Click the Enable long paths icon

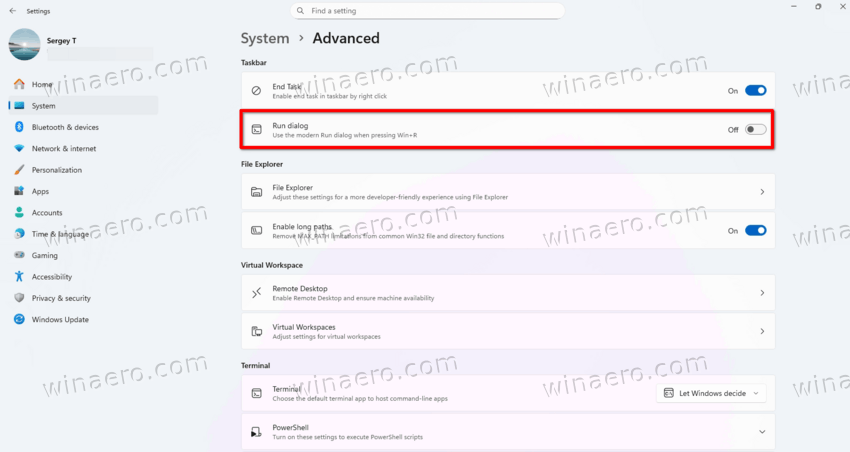[256, 230]
